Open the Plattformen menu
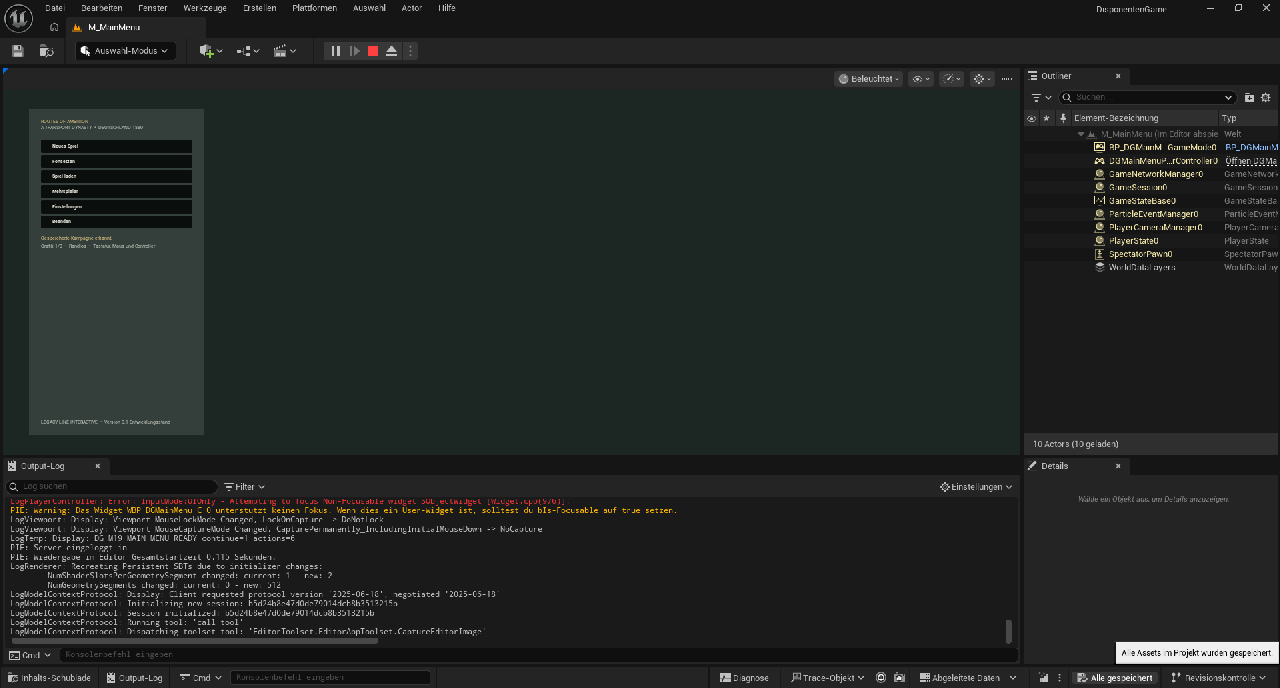The width and height of the screenshot is (1280, 688). tap(316, 8)
